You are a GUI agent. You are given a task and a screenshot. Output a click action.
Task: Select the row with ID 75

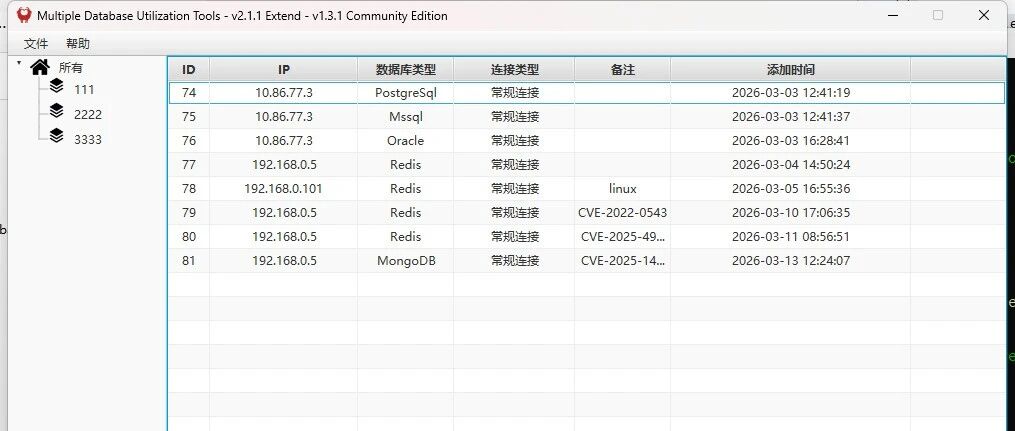coord(586,116)
